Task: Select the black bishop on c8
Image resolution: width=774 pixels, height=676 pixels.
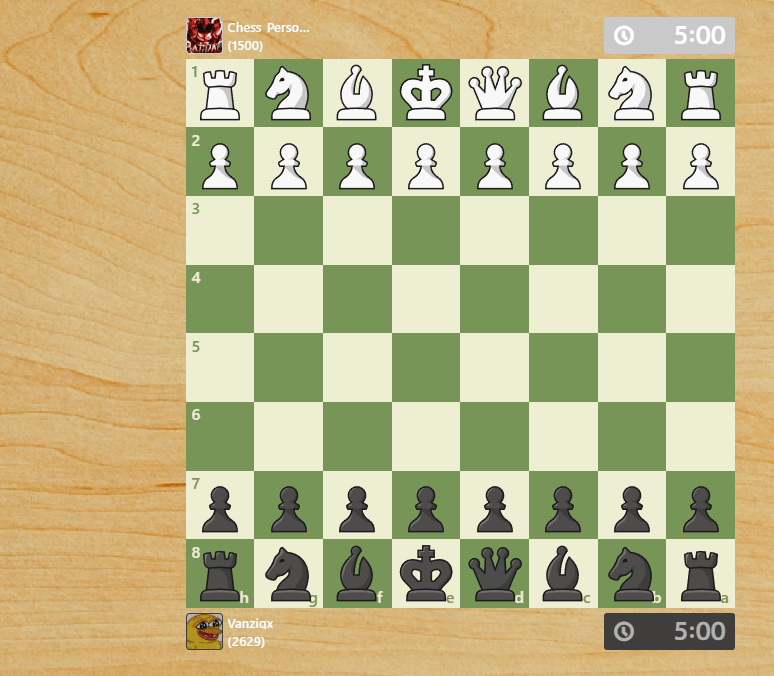Action: point(563,574)
